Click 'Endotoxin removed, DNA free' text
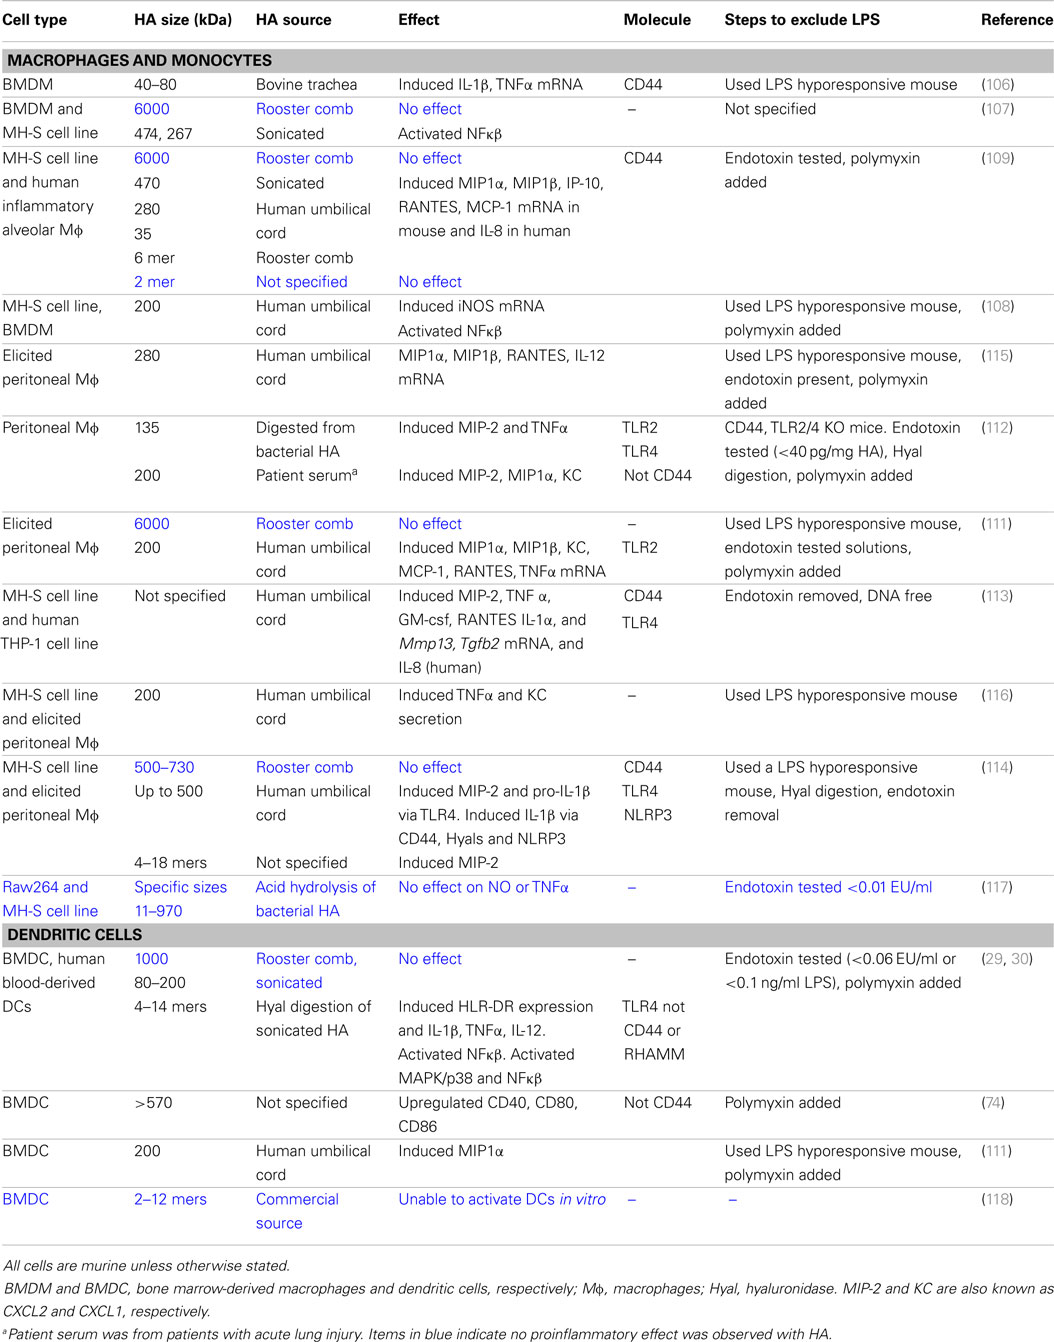The height and width of the screenshot is (1342, 1054). tap(828, 595)
